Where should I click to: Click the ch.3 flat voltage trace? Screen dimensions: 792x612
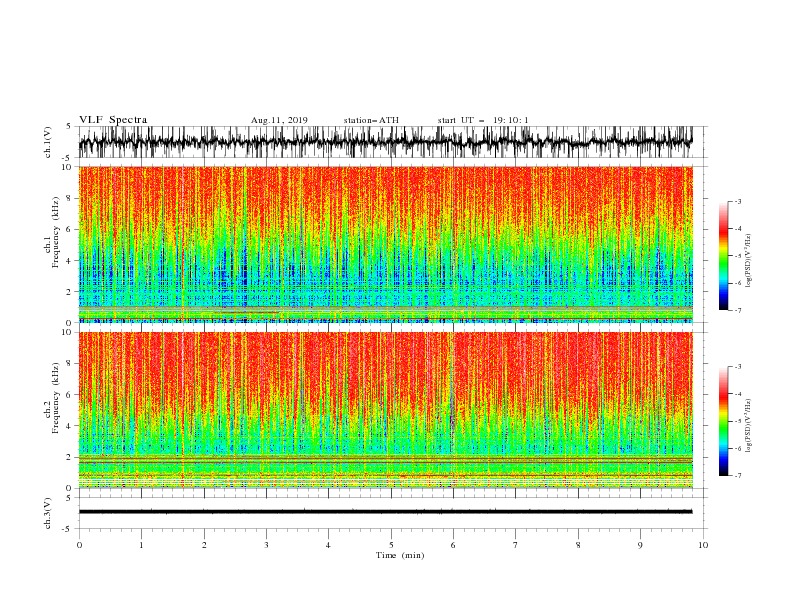click(x=385, y=512)
